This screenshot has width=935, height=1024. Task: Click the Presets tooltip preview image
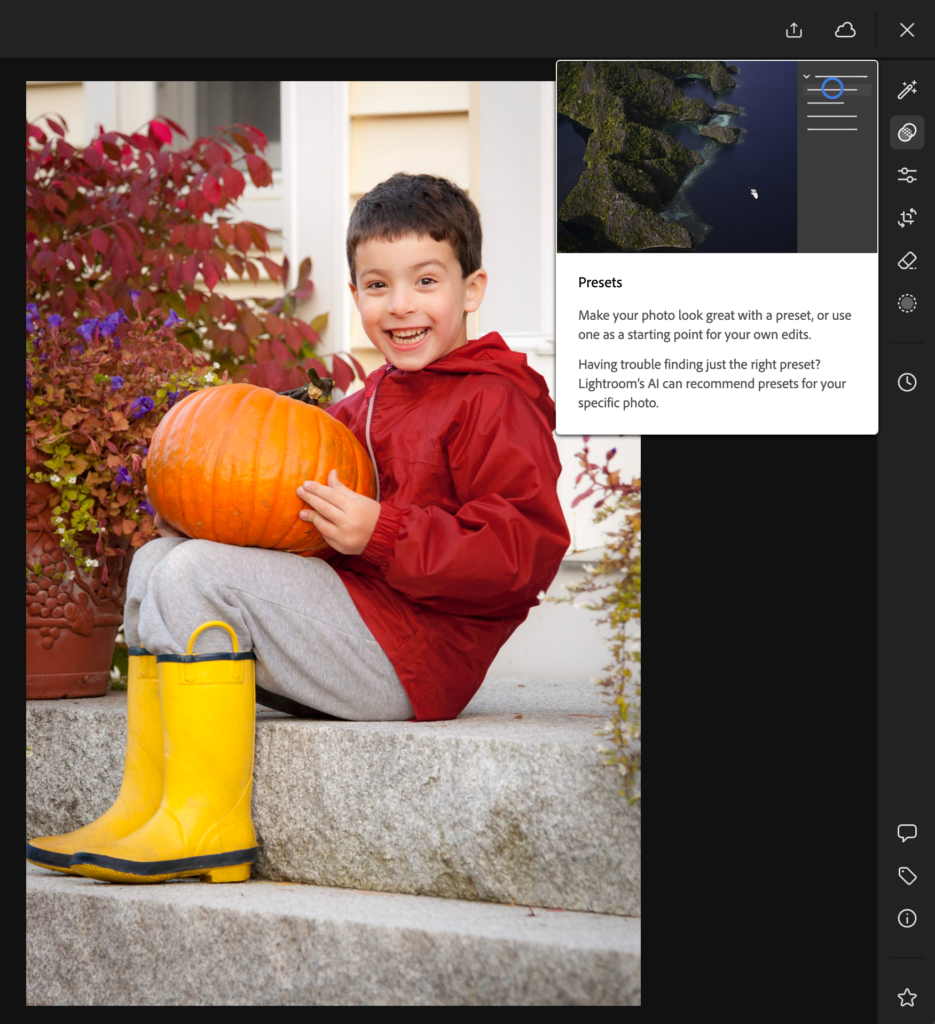tap(717, 157)
